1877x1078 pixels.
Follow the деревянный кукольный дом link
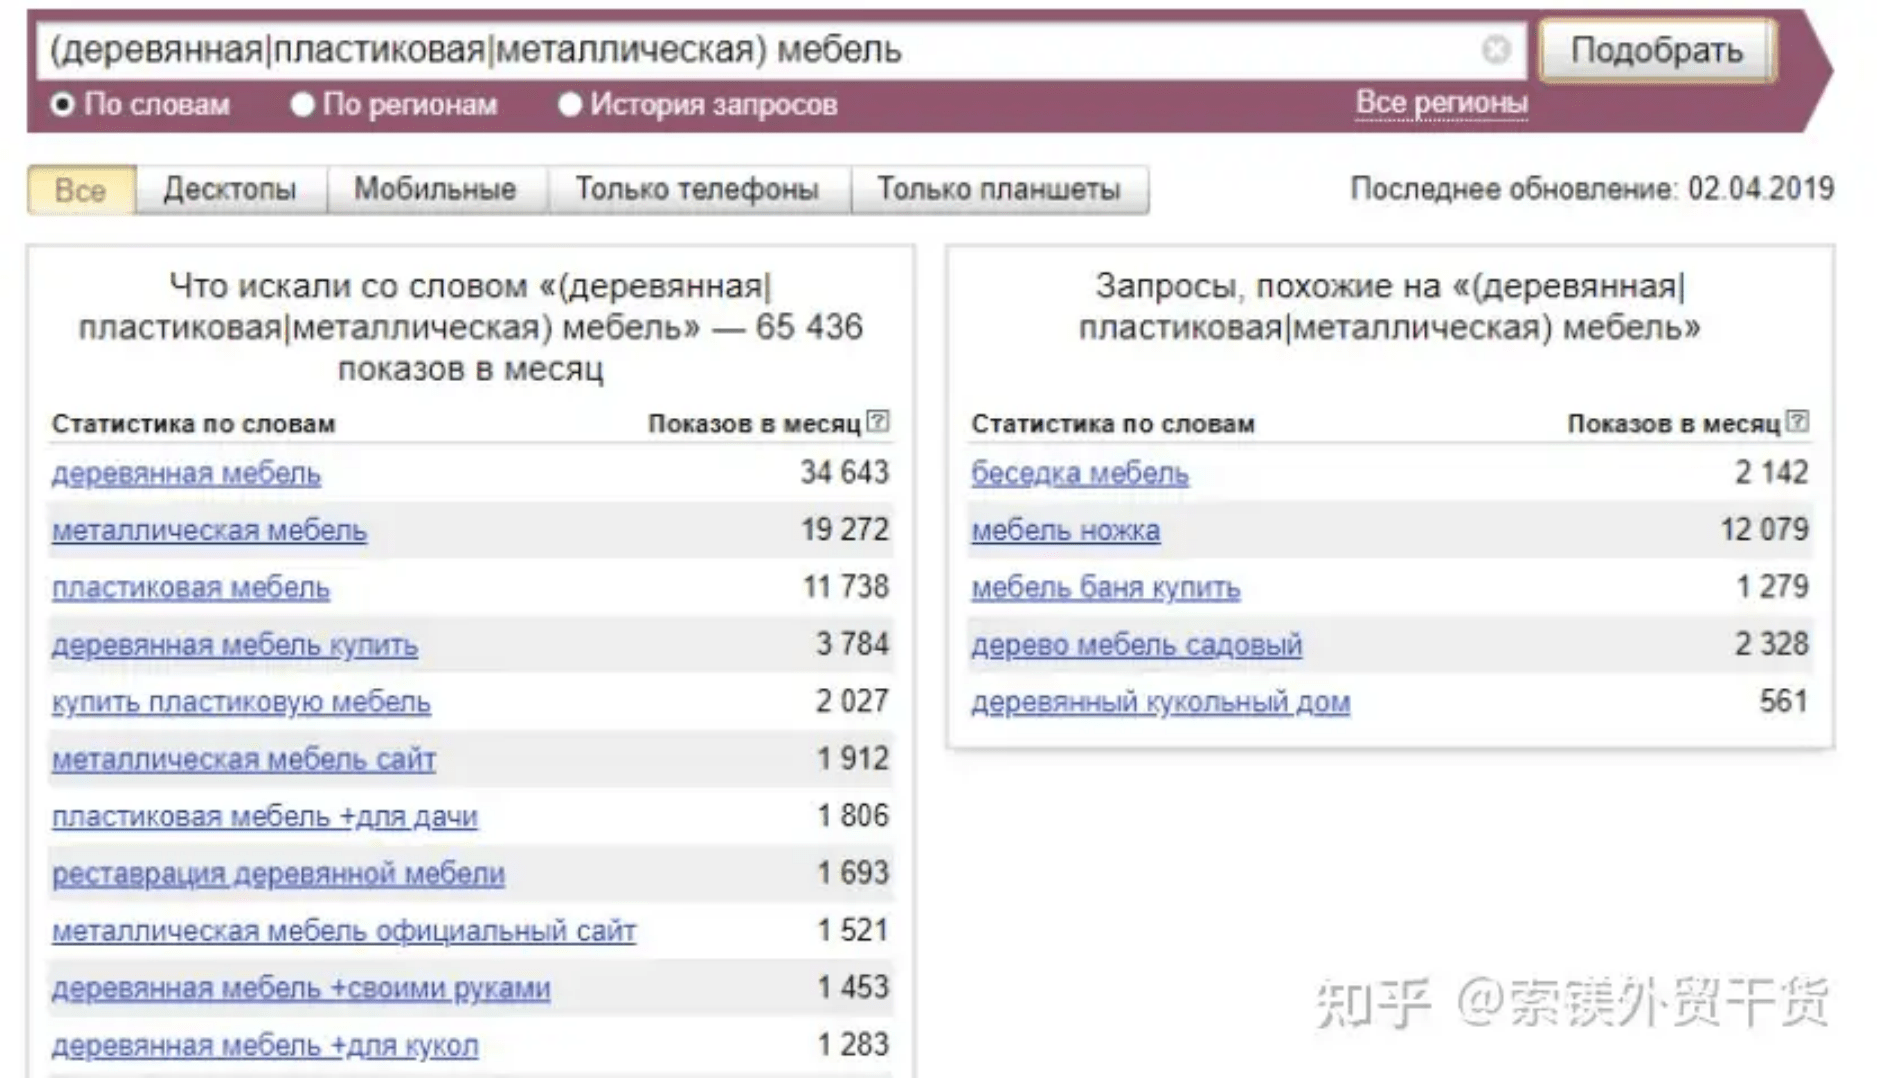coord(1160,702)
